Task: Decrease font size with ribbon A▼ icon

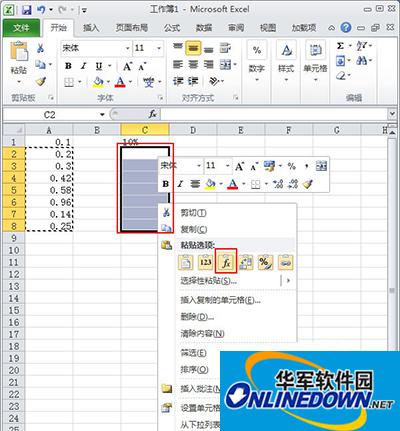Action: tap(142, 66)
